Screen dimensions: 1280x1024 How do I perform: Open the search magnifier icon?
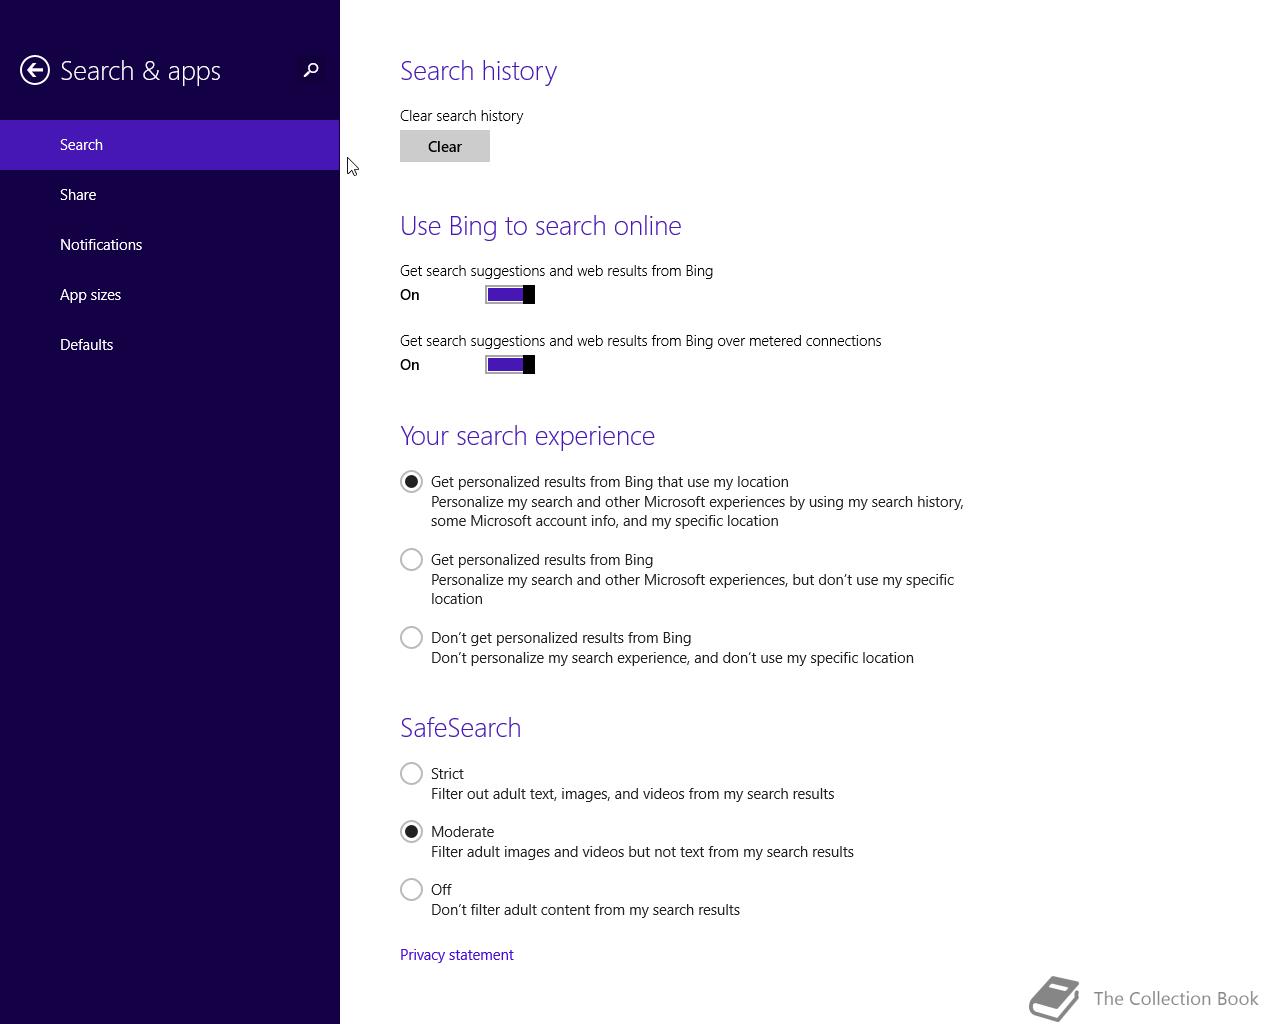(x=311, y=70)
